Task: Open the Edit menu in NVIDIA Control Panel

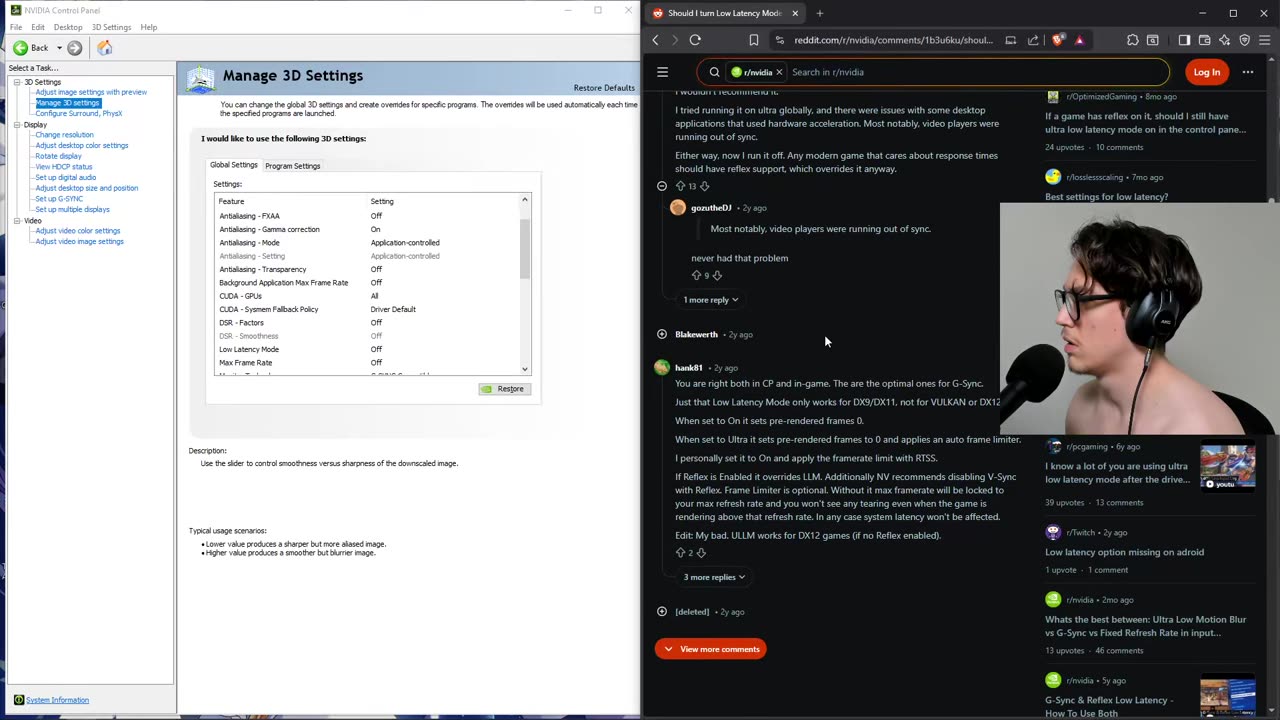Action: click(38, 27)
